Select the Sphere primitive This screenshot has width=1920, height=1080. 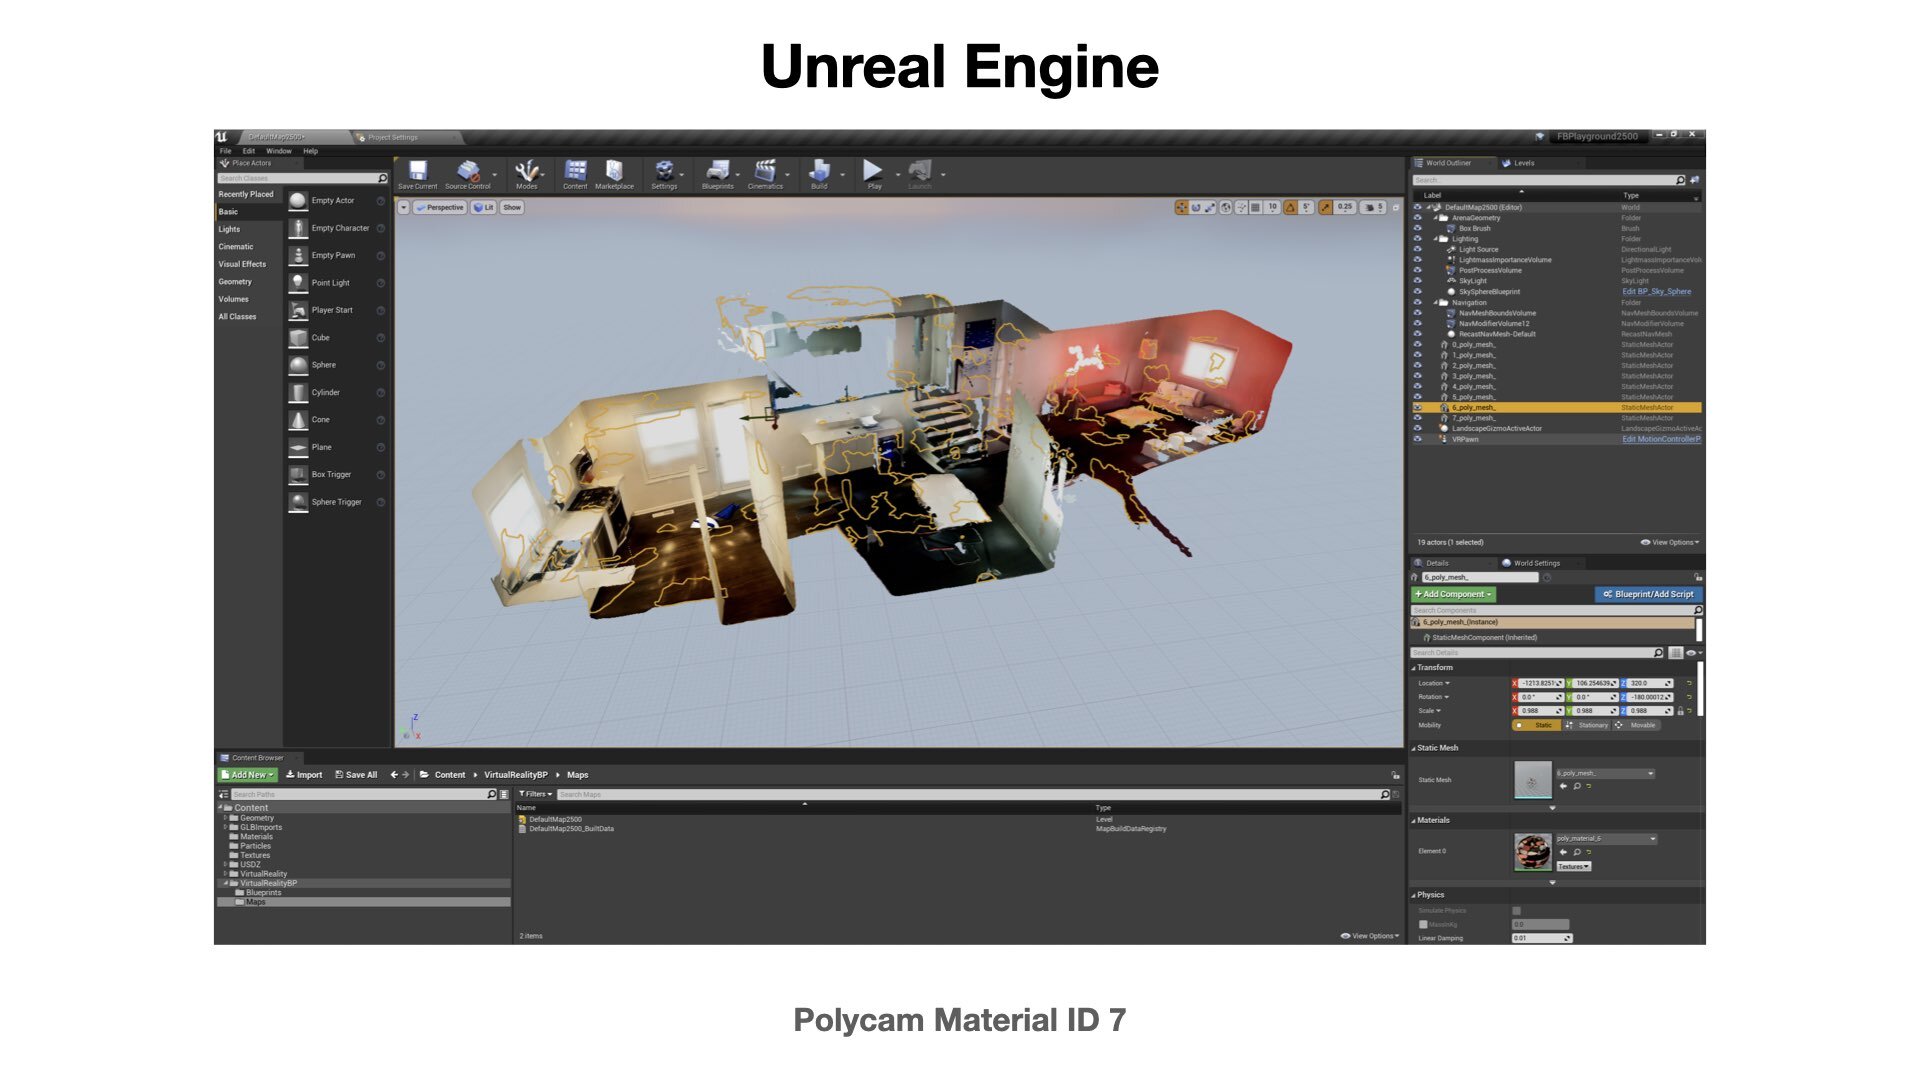point(337,365)
